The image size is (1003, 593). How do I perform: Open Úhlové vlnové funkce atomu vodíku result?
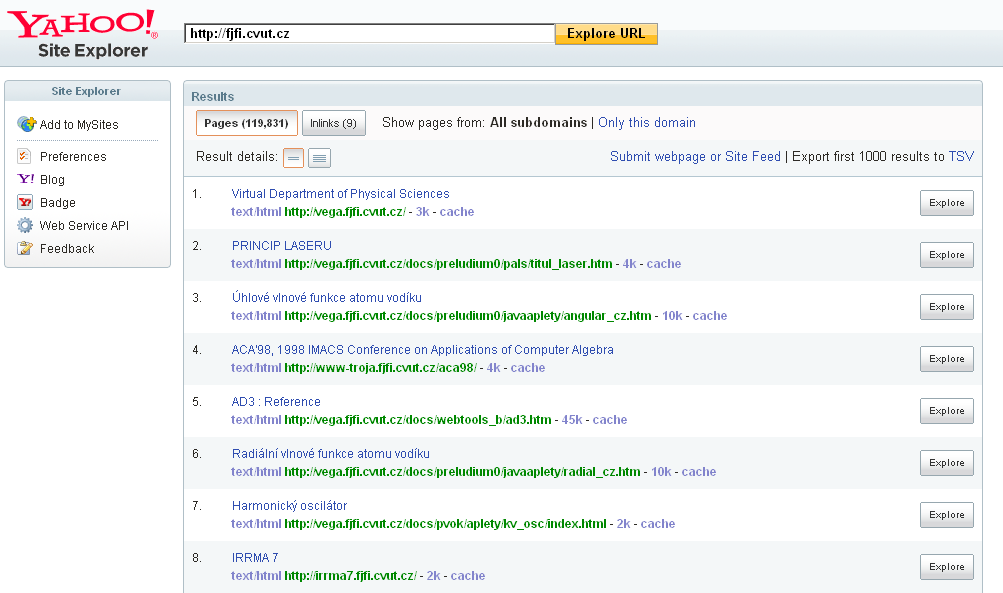(326, 297)
